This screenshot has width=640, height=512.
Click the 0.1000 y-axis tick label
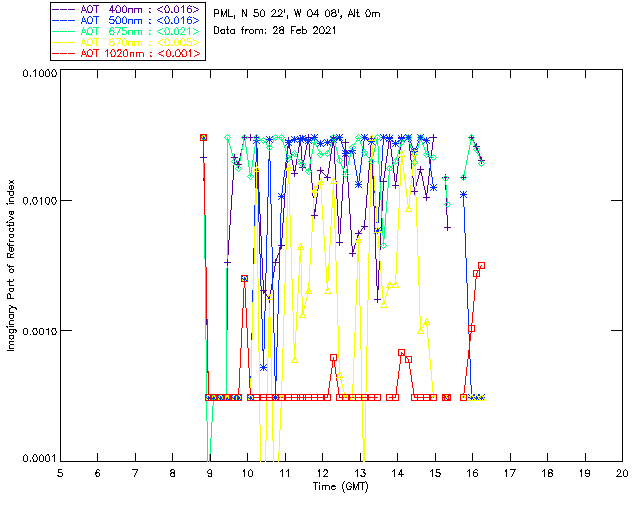click(x=38, y=74)
